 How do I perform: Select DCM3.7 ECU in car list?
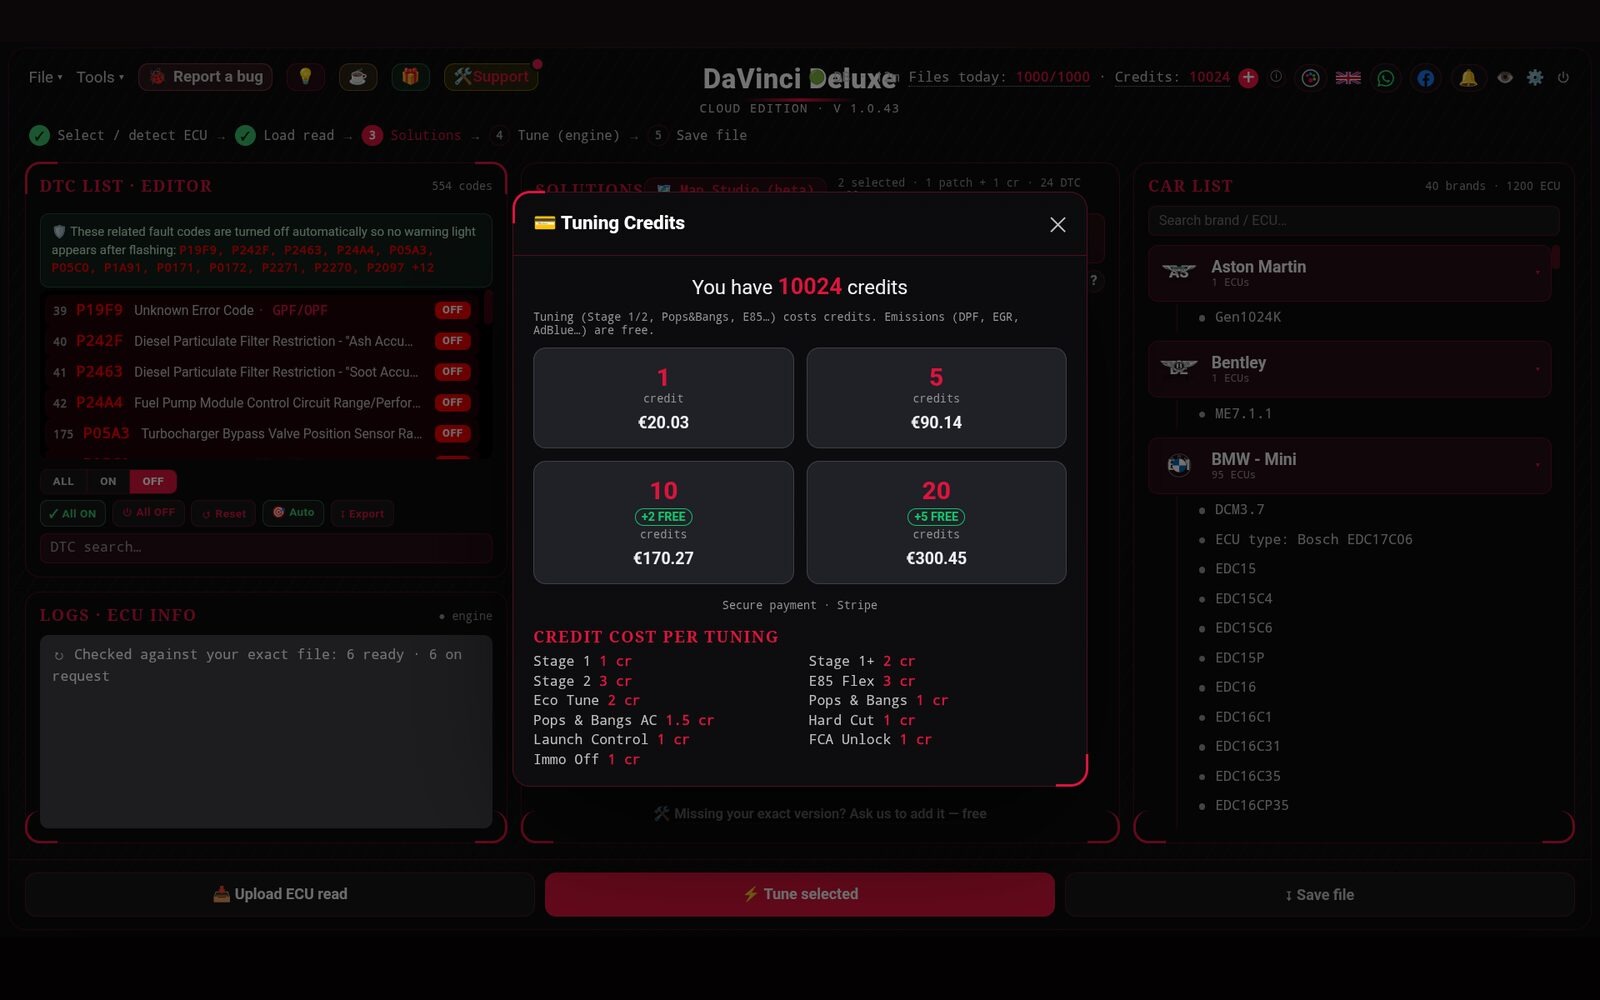tap(1239, 510)
